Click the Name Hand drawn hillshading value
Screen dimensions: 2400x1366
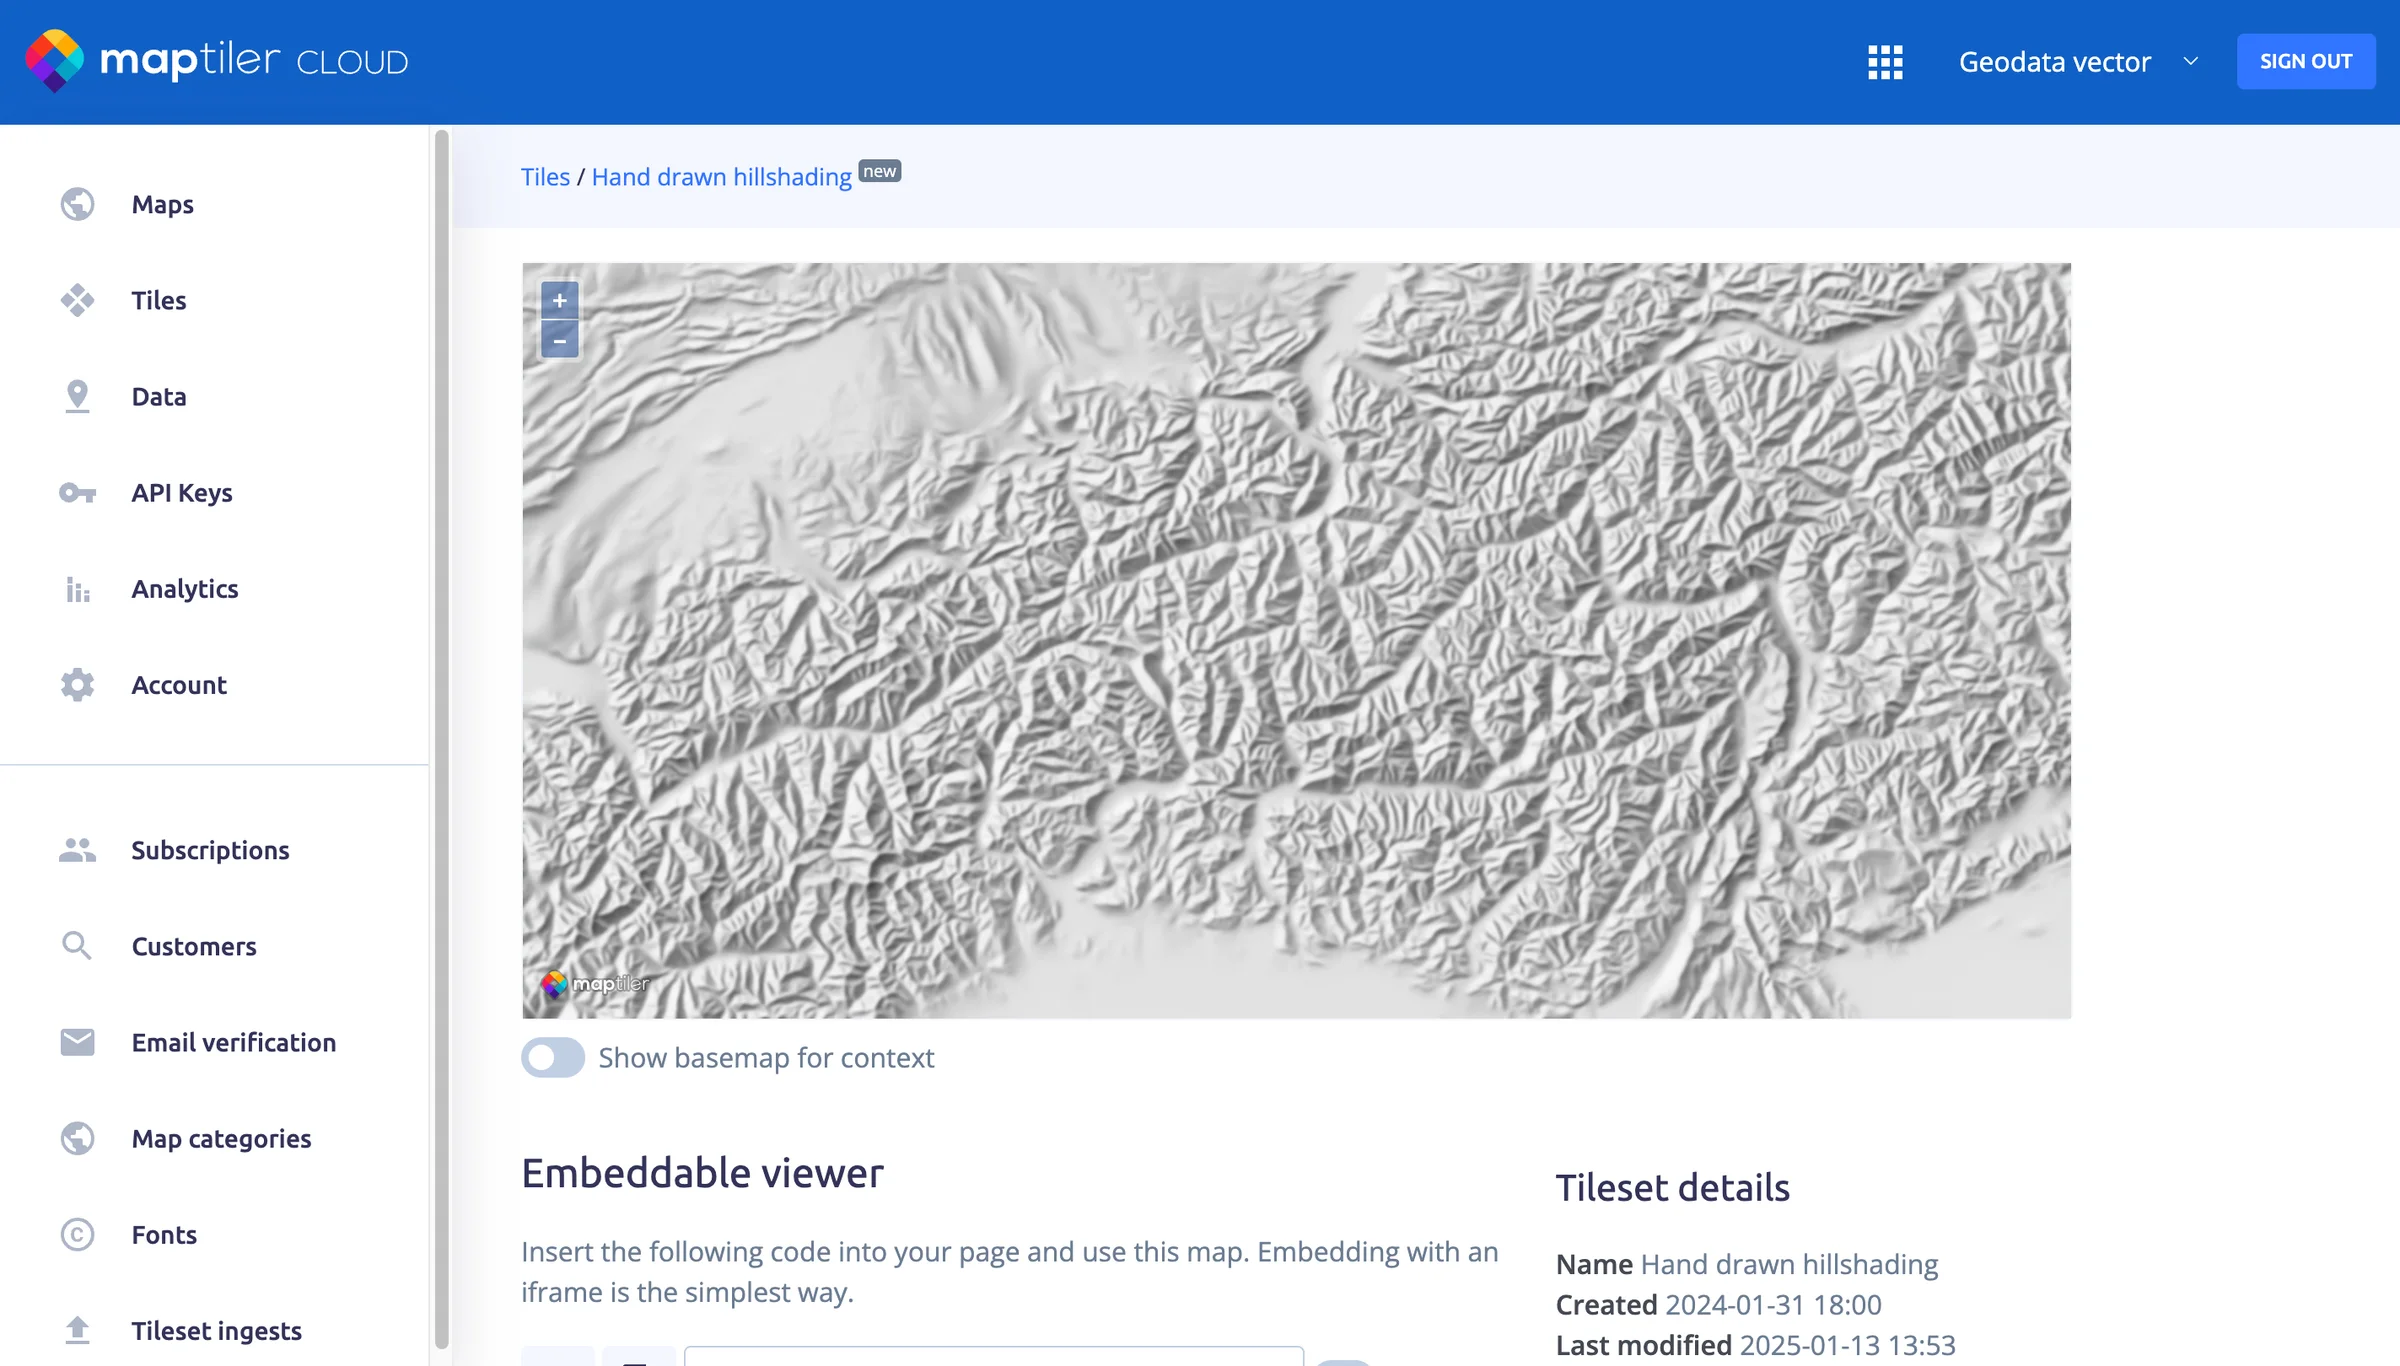point(1789,1265)
